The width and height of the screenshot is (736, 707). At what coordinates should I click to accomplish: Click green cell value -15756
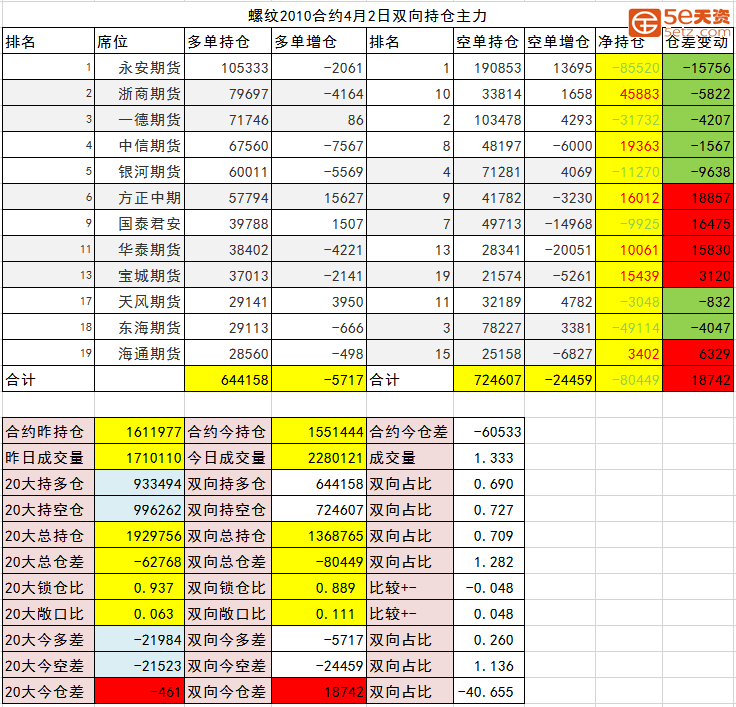pos(698,67)
